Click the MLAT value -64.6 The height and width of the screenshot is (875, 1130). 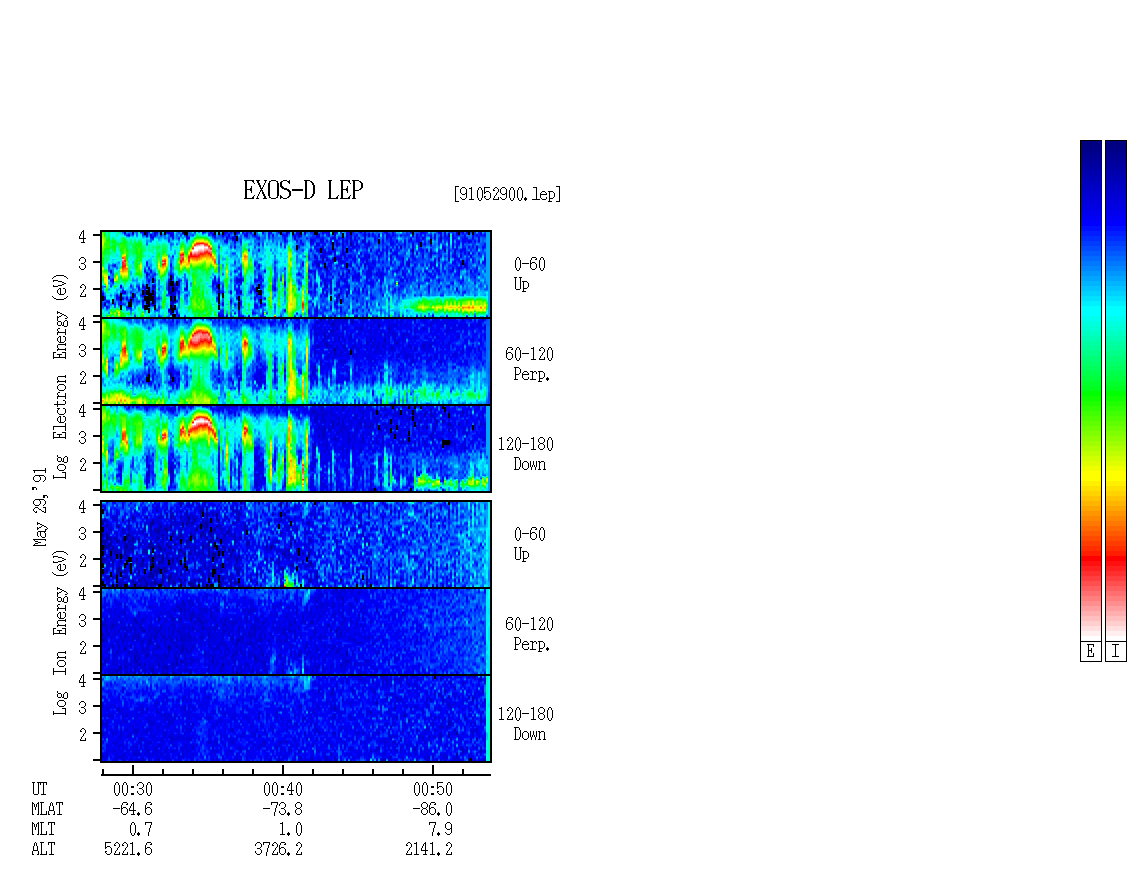133,809
